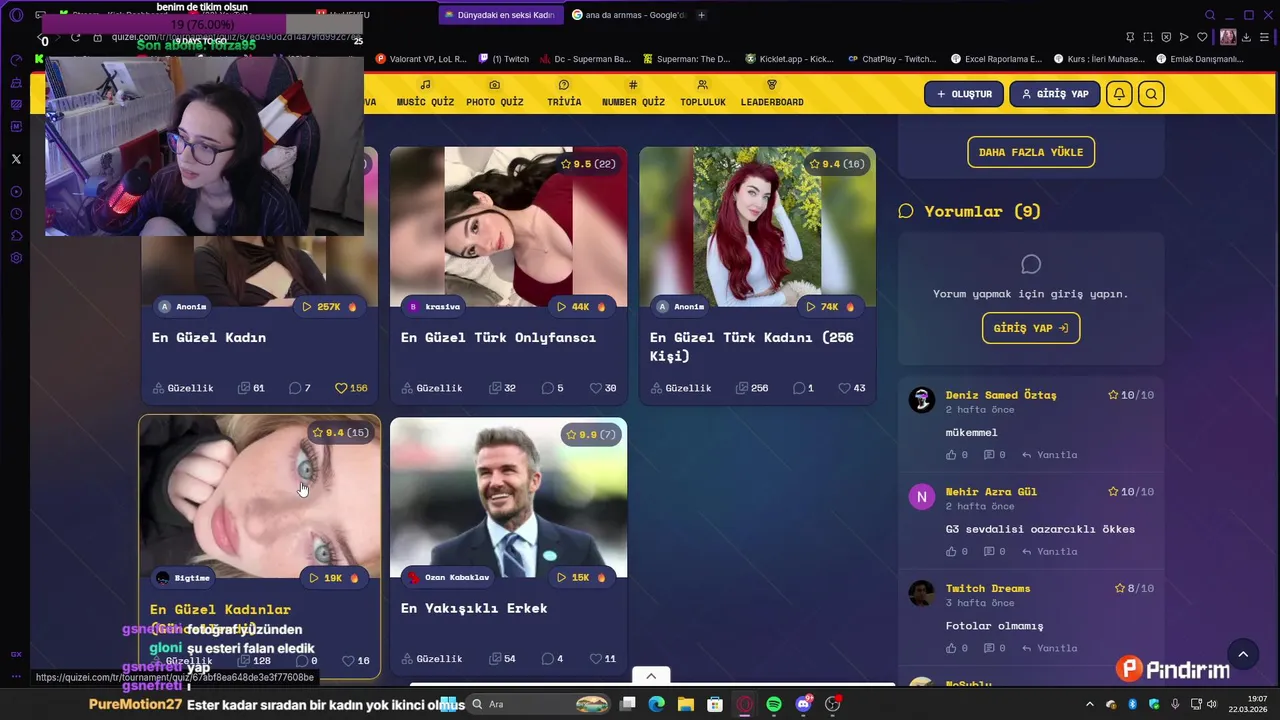Click the scroll-to-top arrow button
Image resolution: width=1280 pixels, height=720 pixels.
pyautogui.click(x=1243, y=655)
